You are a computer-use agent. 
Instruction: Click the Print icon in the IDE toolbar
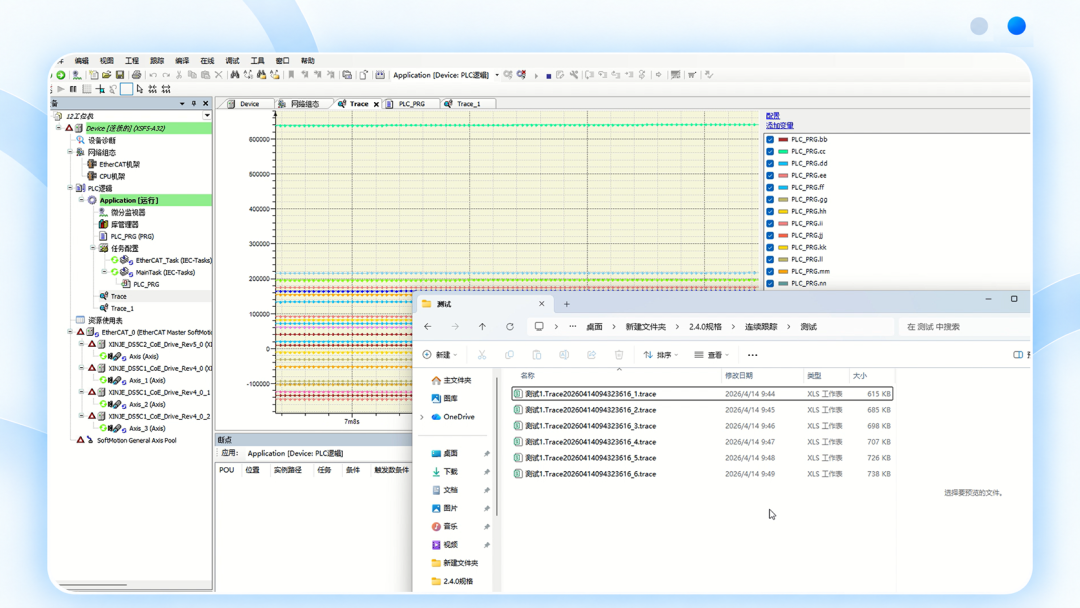point(136,75)
